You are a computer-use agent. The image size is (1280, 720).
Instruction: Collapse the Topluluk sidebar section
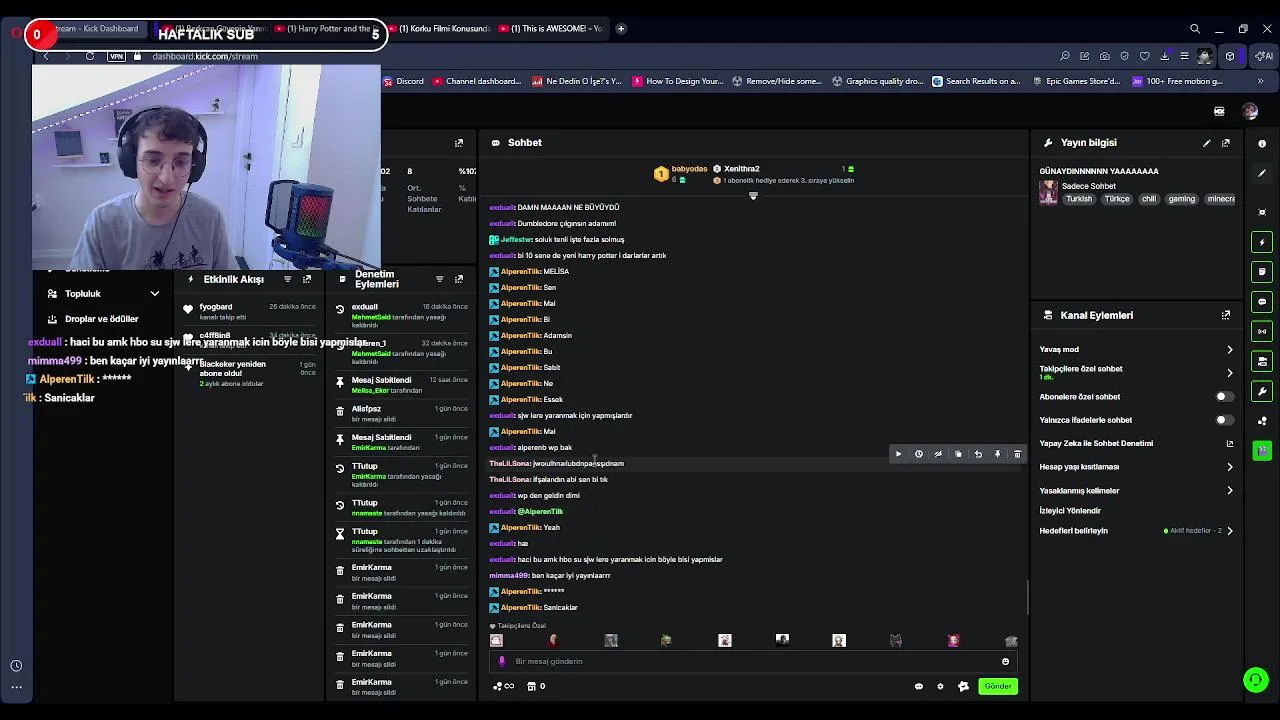[155, 294]
